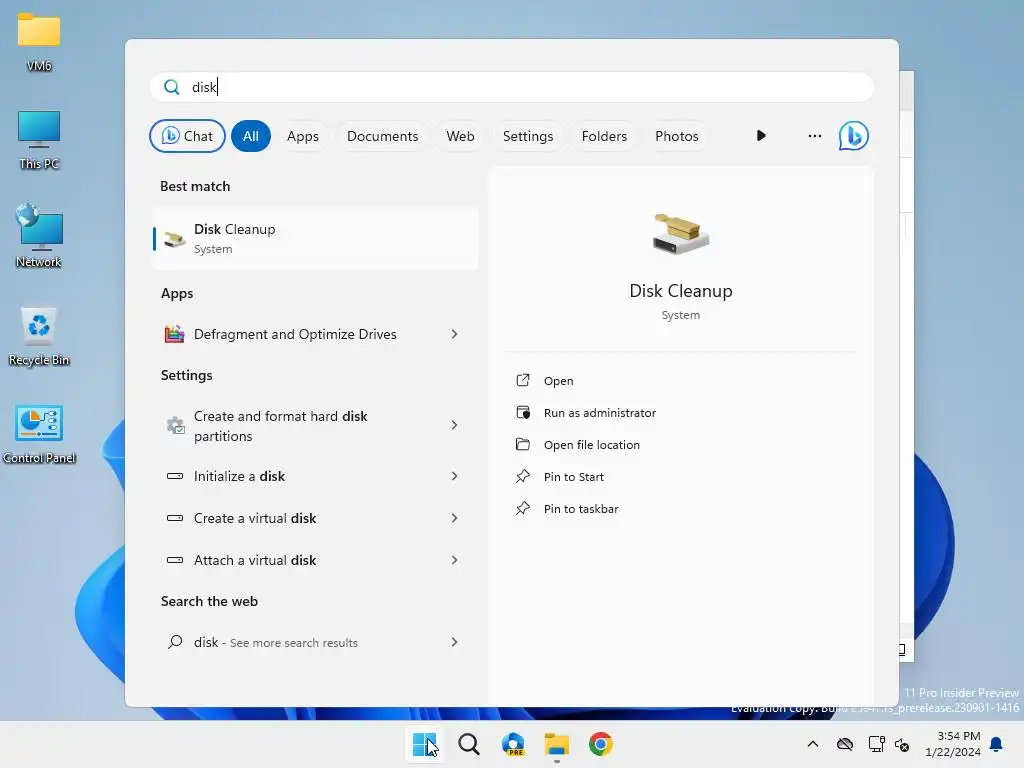Filter results by Apps

pos(303,136)
